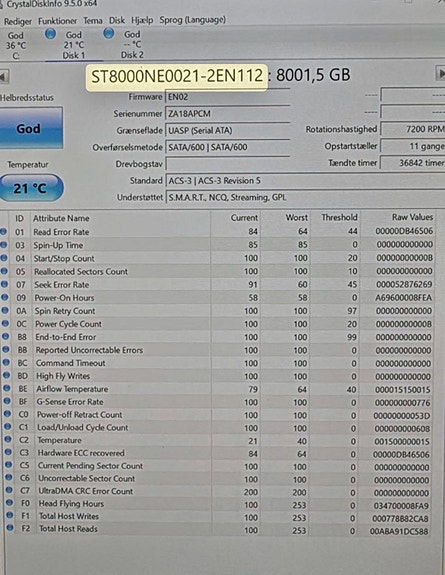This screenshot has width=445, height=575.
Task: Click status dot beside Total Host Reads
Action: (x=10, y=528)
